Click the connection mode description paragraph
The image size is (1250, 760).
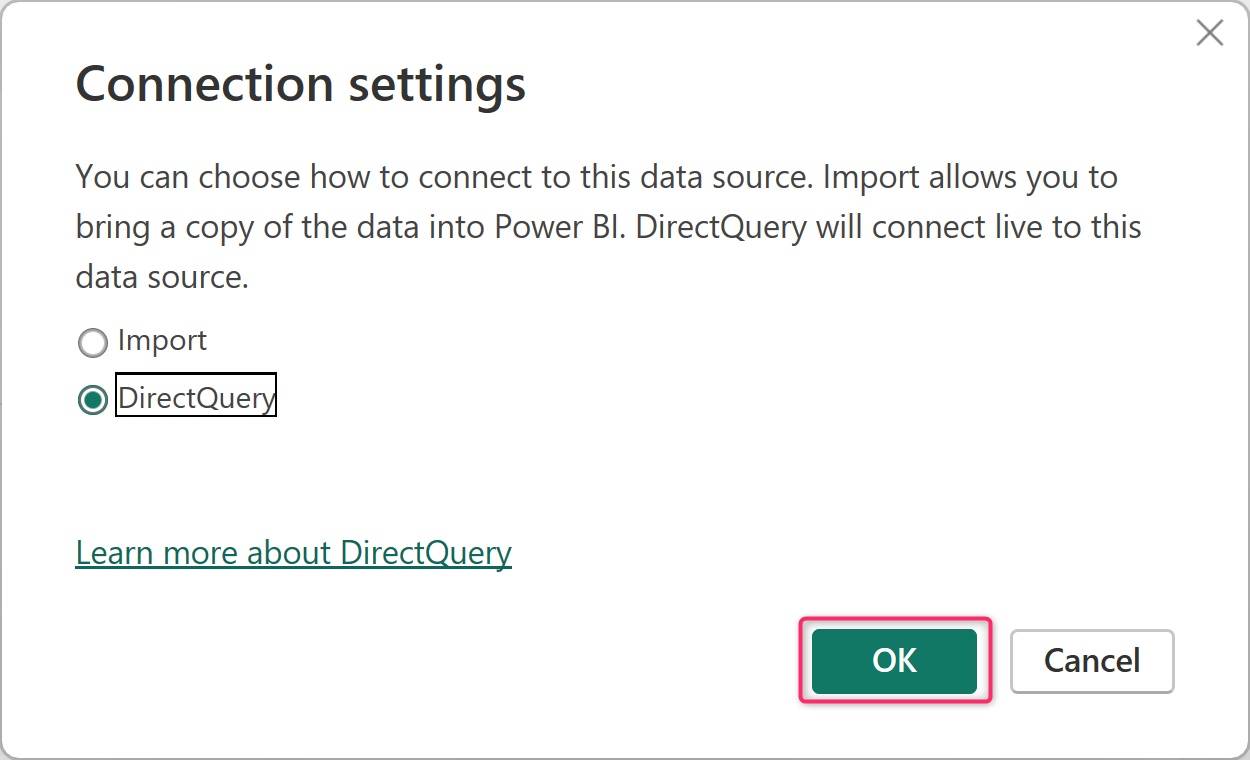point(608,227)
